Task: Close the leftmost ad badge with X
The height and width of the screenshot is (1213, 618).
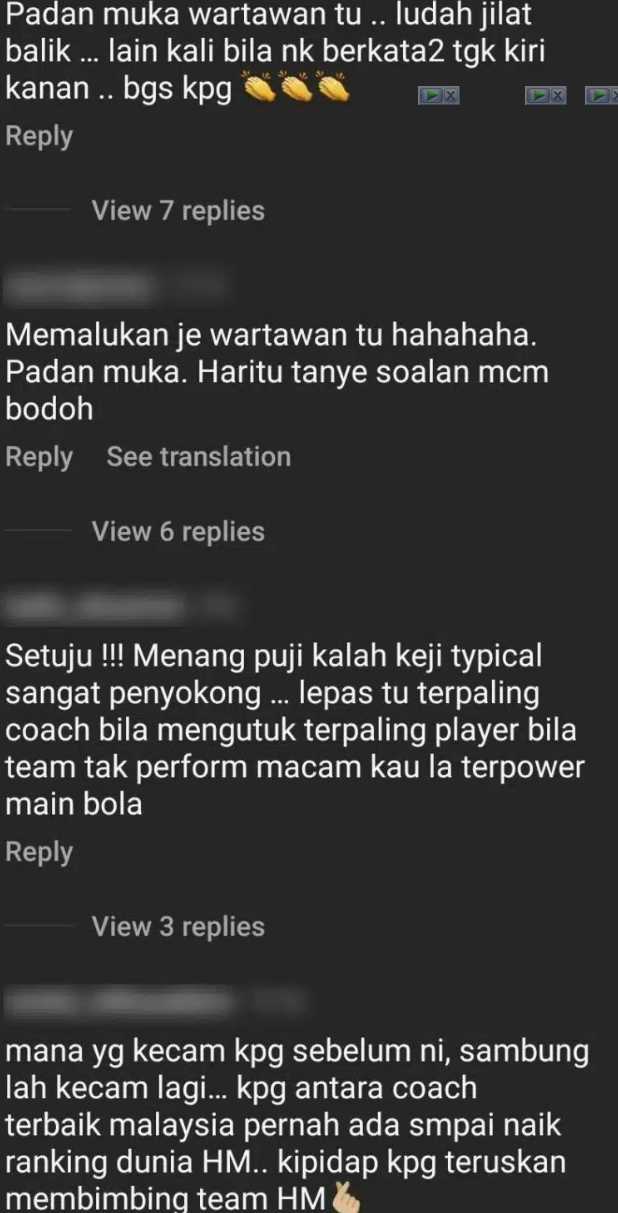Action: pyautogui.click(x=450, y=96)
